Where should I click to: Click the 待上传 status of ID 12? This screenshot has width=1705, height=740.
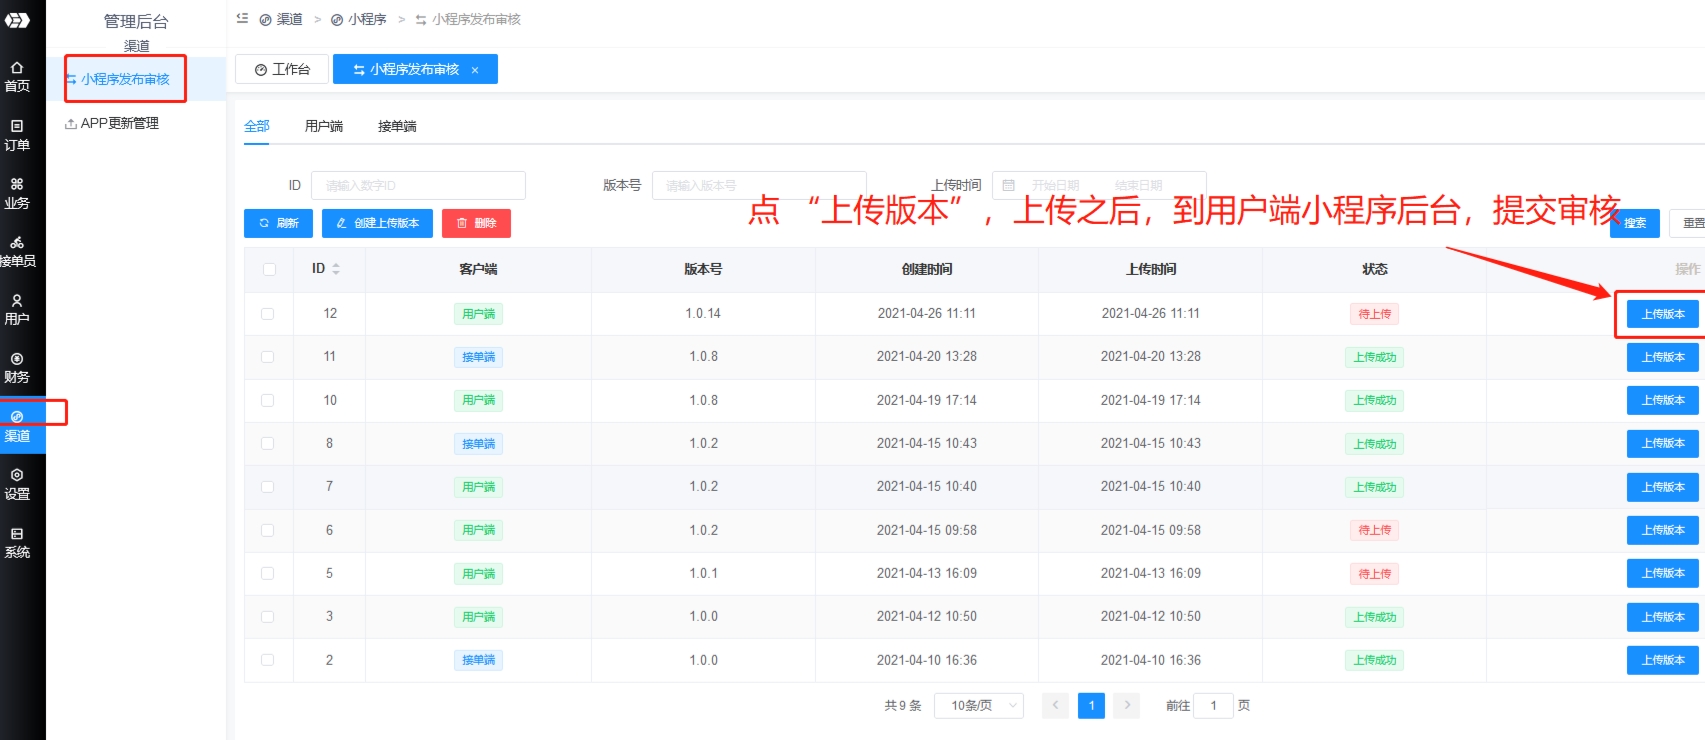[1375, 314]
